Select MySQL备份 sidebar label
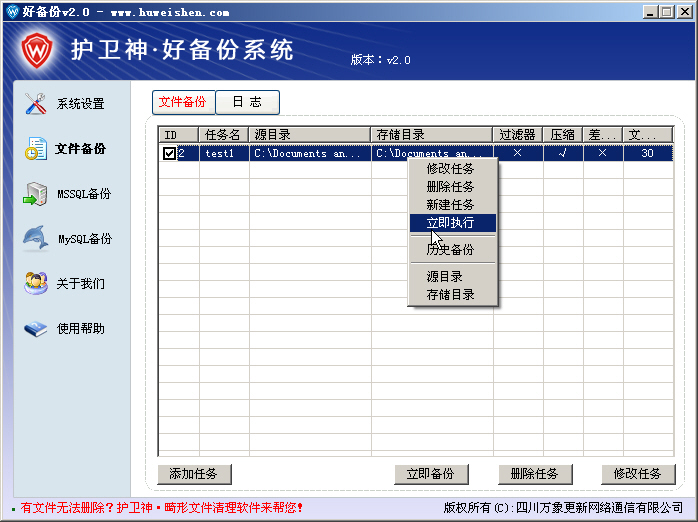Image resolution: width=698 pixels, height=522 pixels. pyautogui.click(x=85, y=239)
